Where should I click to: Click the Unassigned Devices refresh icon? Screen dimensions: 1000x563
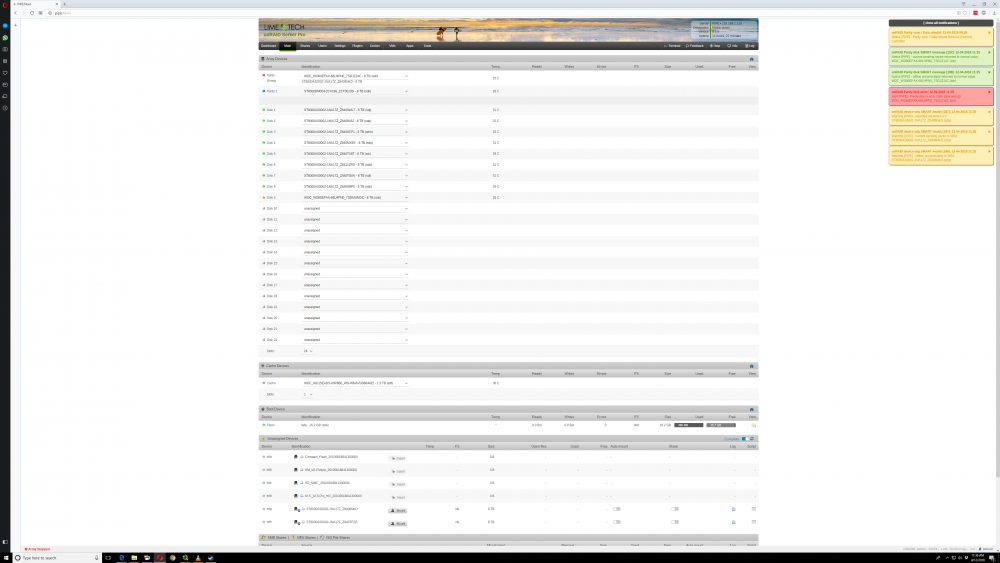click(752, 439)
